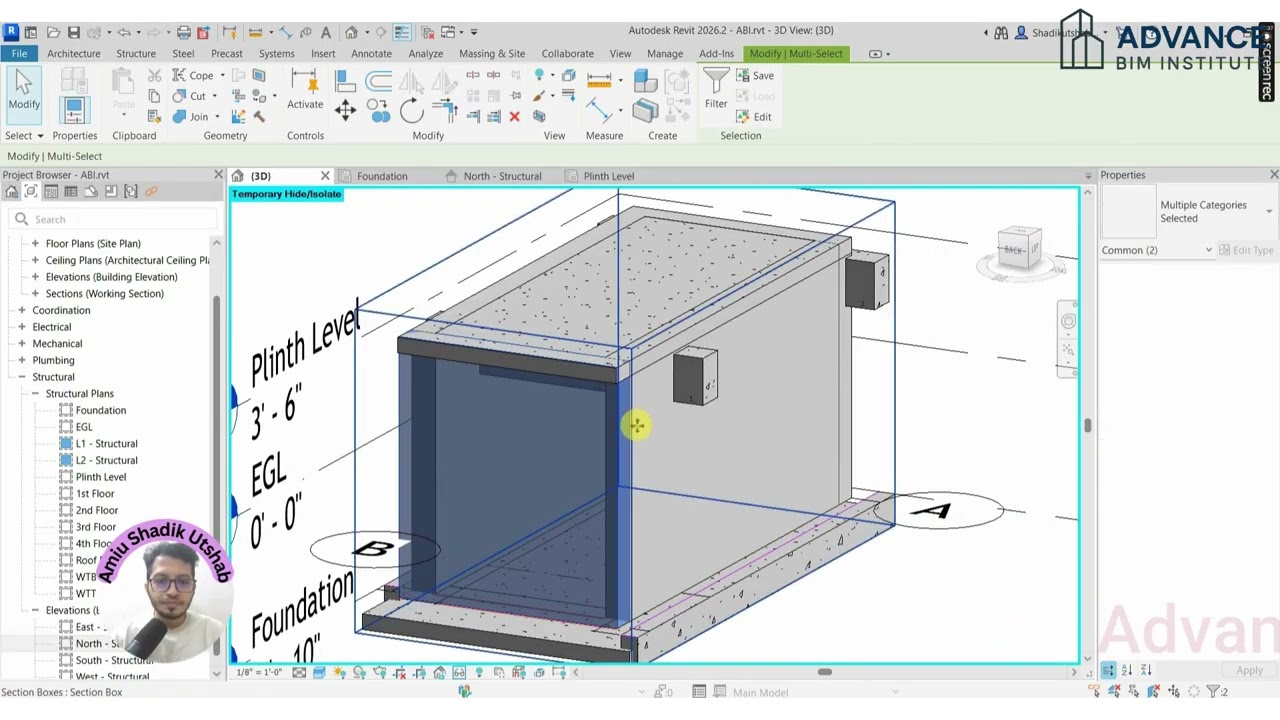1280x720 pixels.
Task: Expand the Mechanical node in Project Browser
Action: pyautogui.click(x=22, y=343)
